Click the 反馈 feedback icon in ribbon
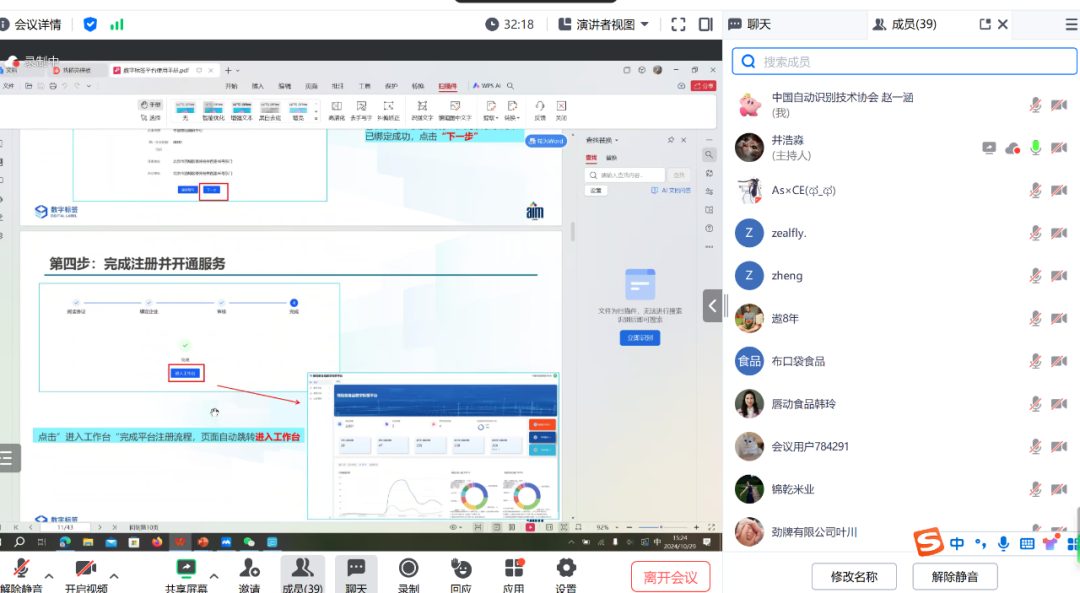This screenshot has width=1080, height=593. [x=539, y=106]
